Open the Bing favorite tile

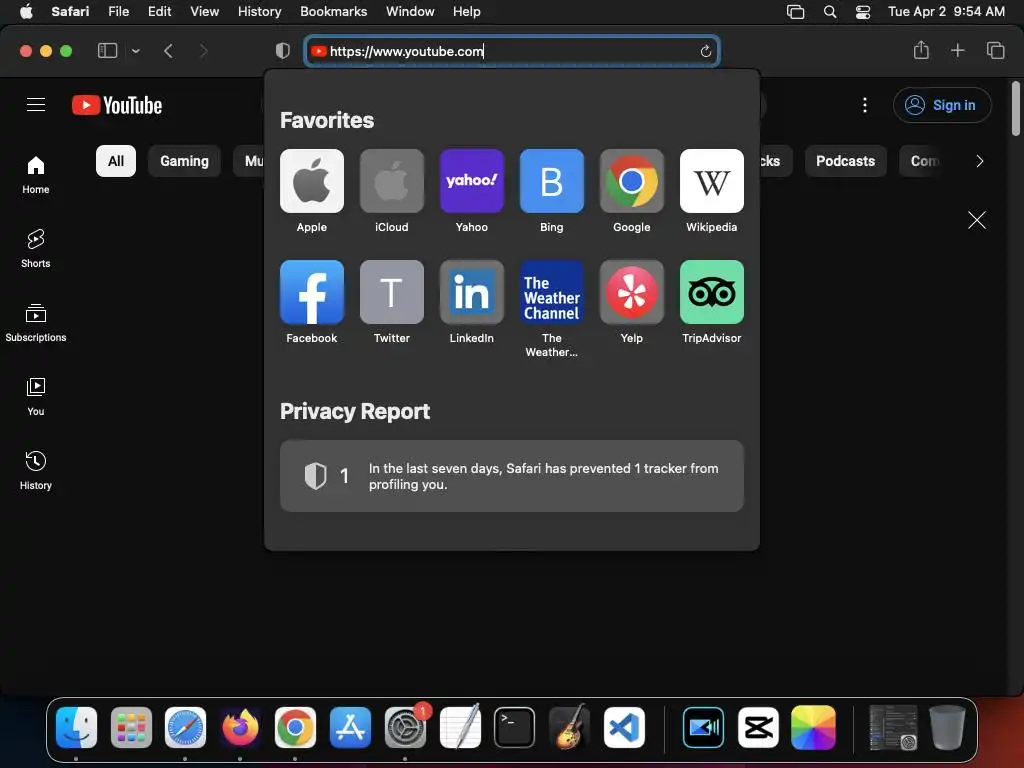(552, 181)
